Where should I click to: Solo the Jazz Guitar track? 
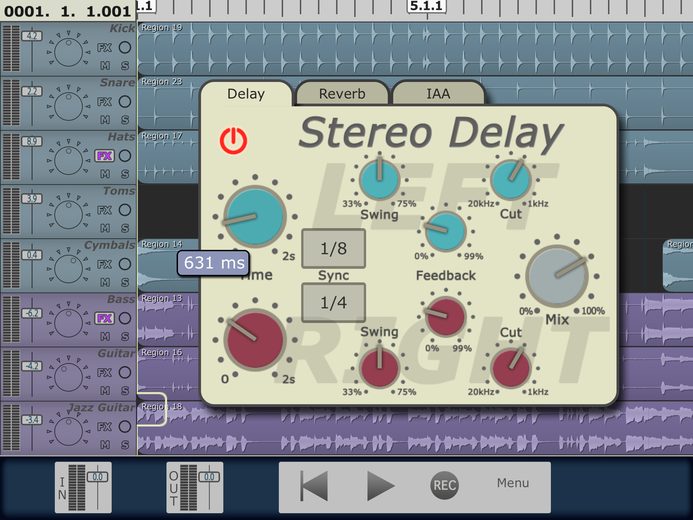click(x=125, y=444)
